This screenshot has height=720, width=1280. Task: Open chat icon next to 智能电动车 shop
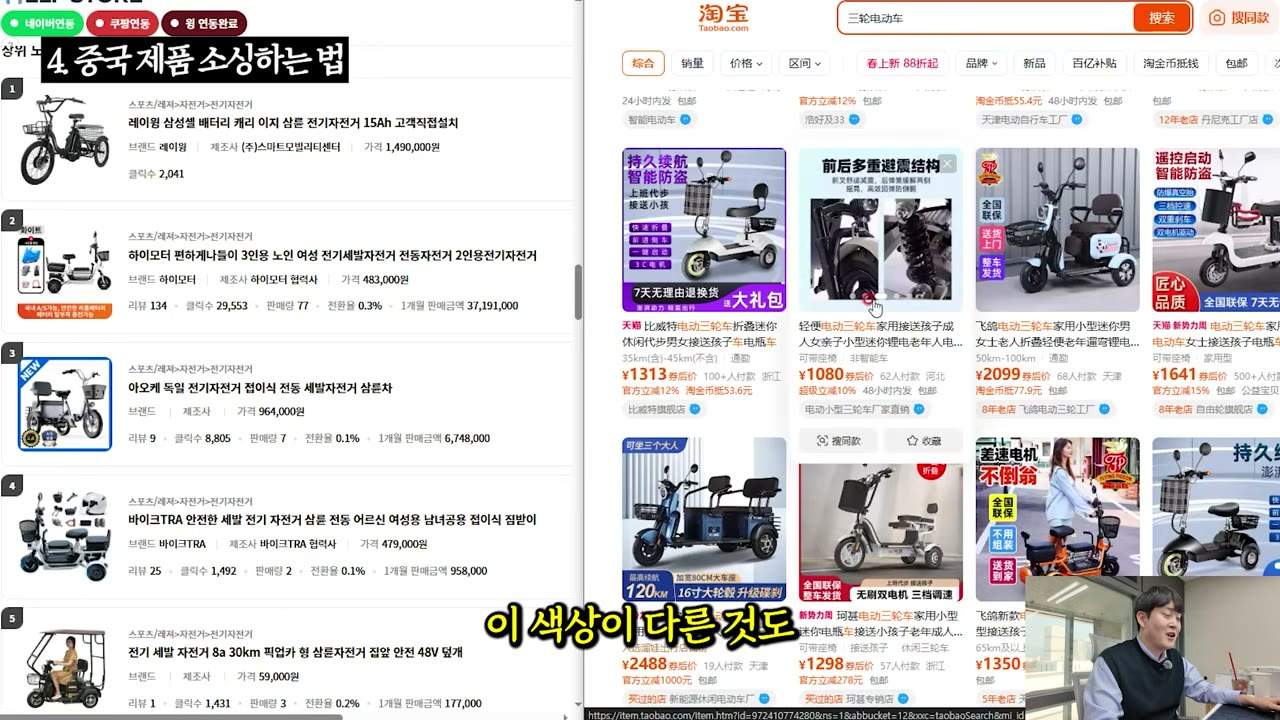point(685,120)
